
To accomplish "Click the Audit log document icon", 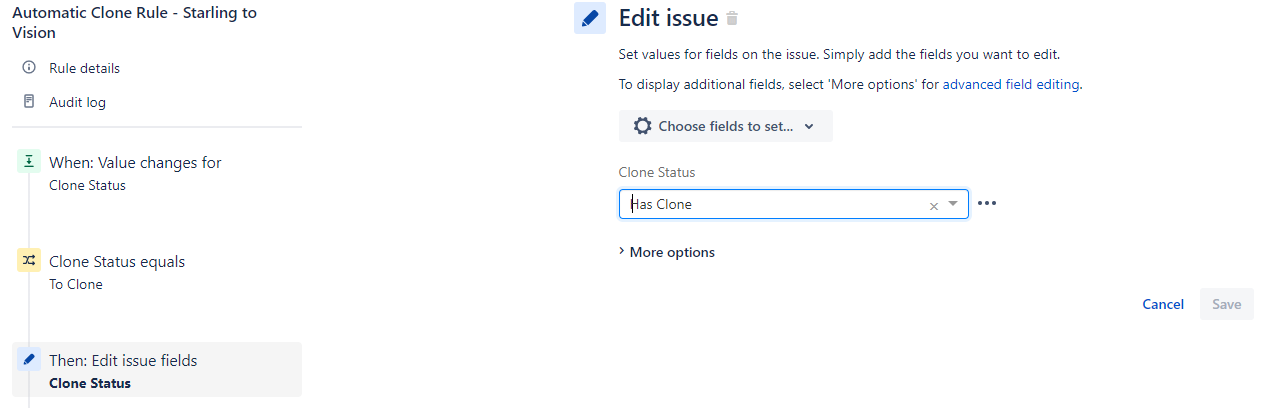I will click(x=29, y=102).
